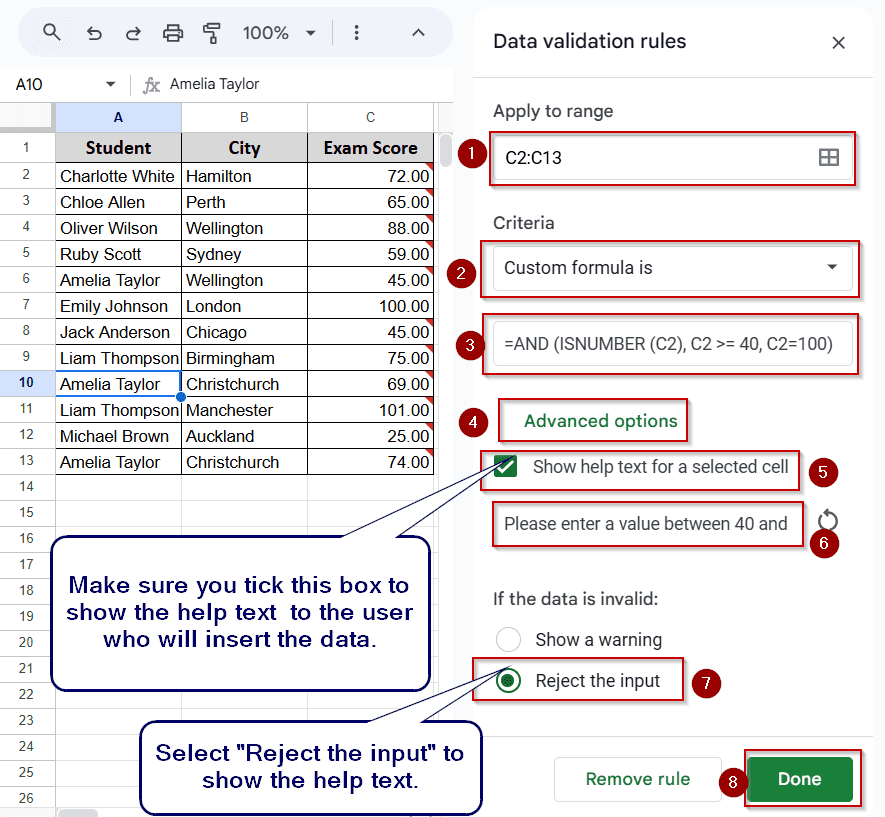Click the custom formula input field

coord(672,344)
